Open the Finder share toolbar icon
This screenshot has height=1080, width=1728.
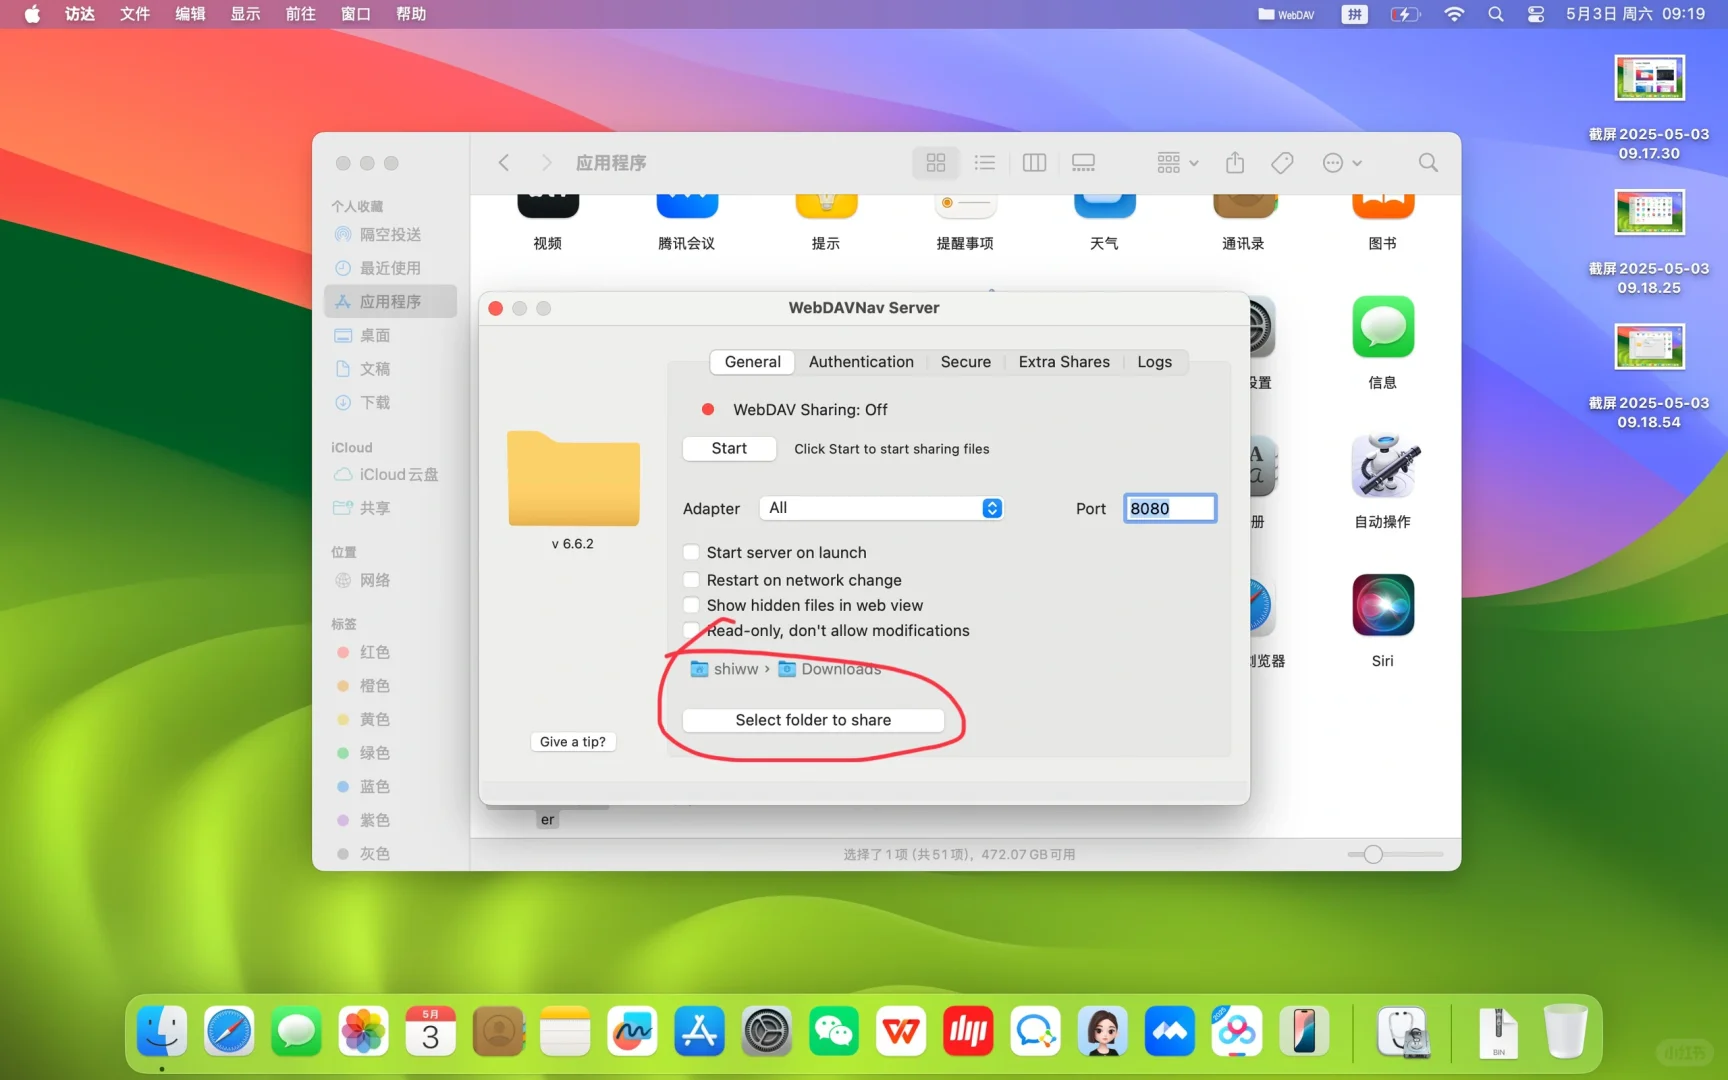tap(1235, 162)
